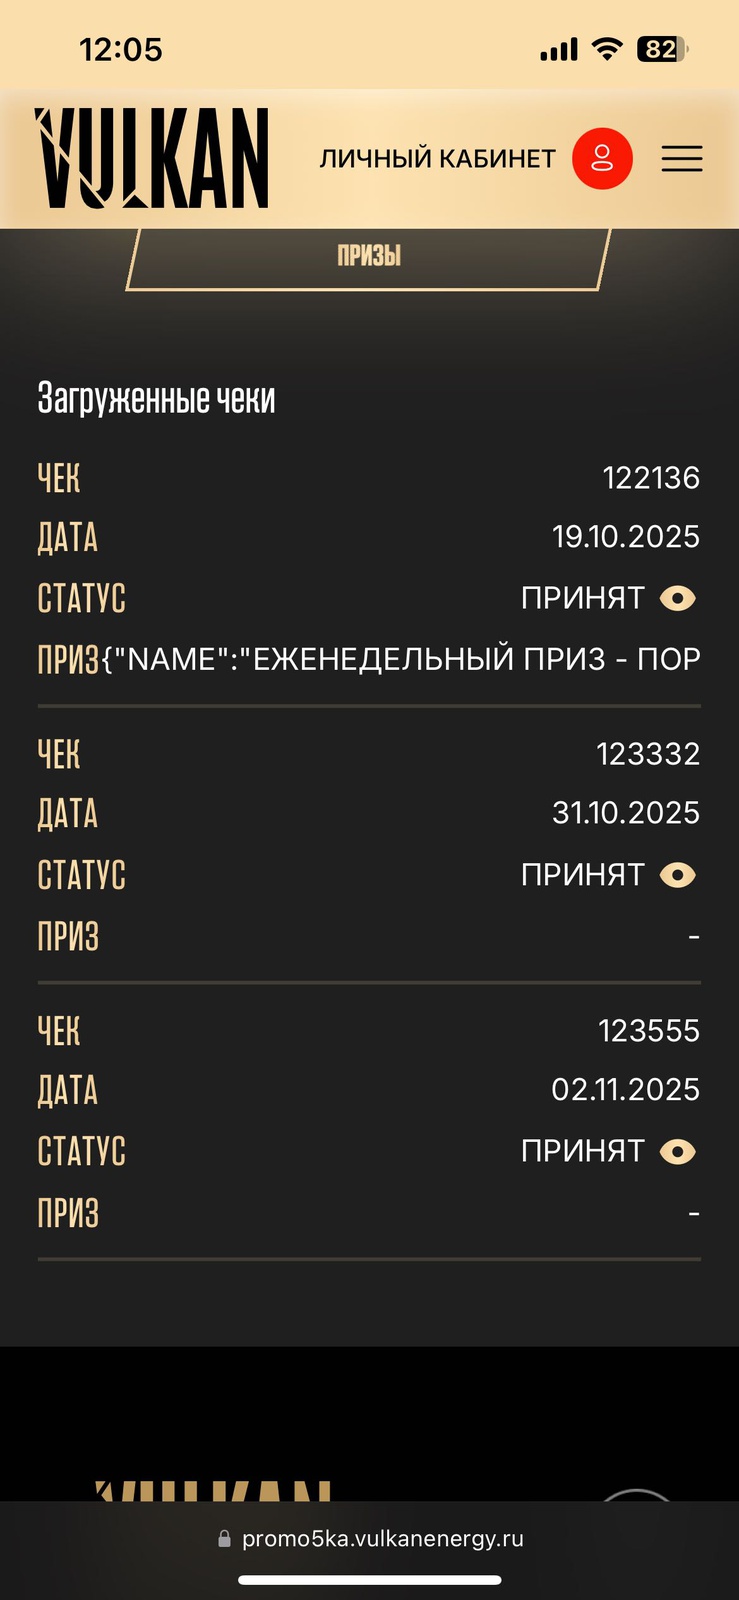The height and width of the screenshot is (1600, 739).
Task: View receipt 123332 via eye icon
Action: point(678,875)
